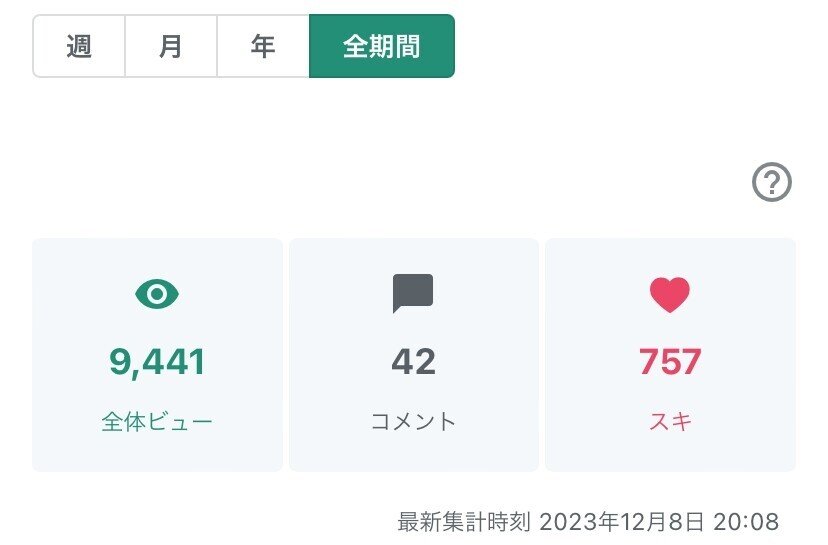This screenshot has height=545, width=828.
Task: Select the 全期間 (all time) tab
Action: point(381,46)
